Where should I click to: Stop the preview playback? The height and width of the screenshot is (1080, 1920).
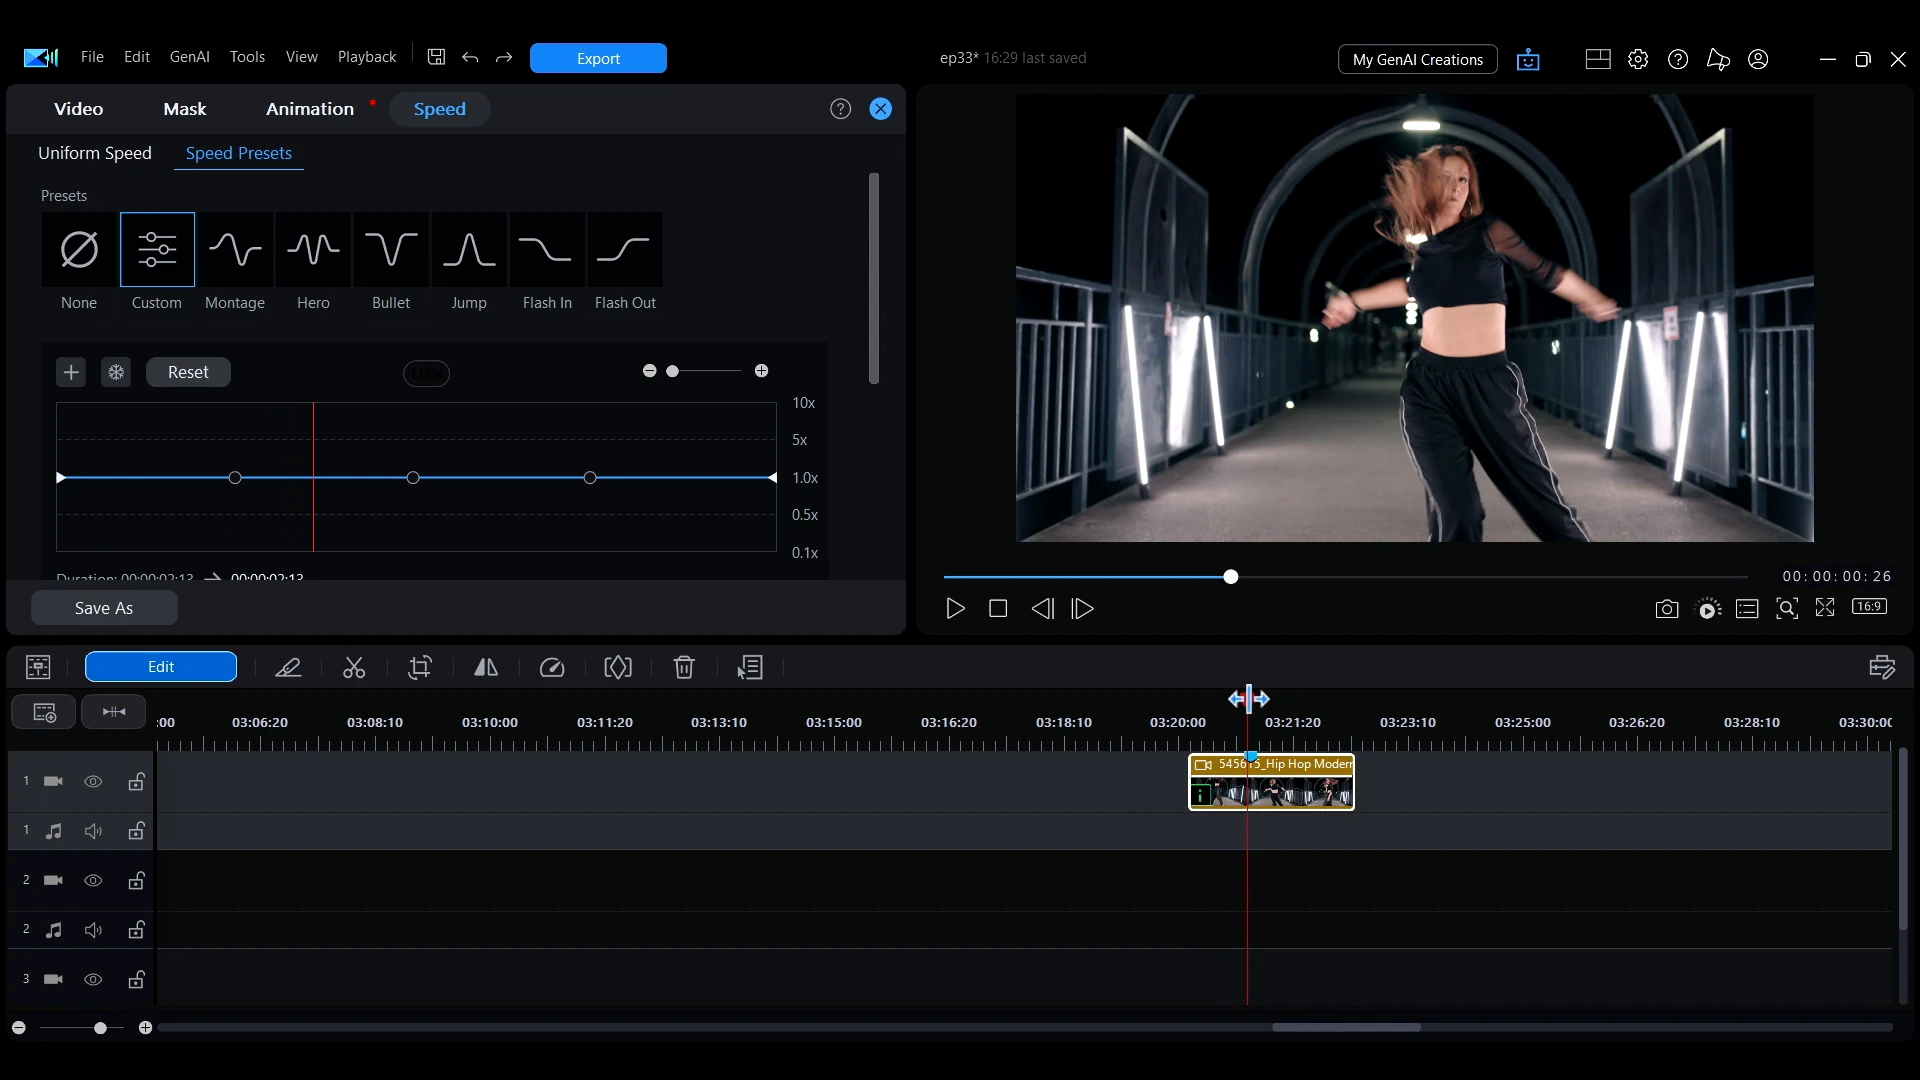997,609
